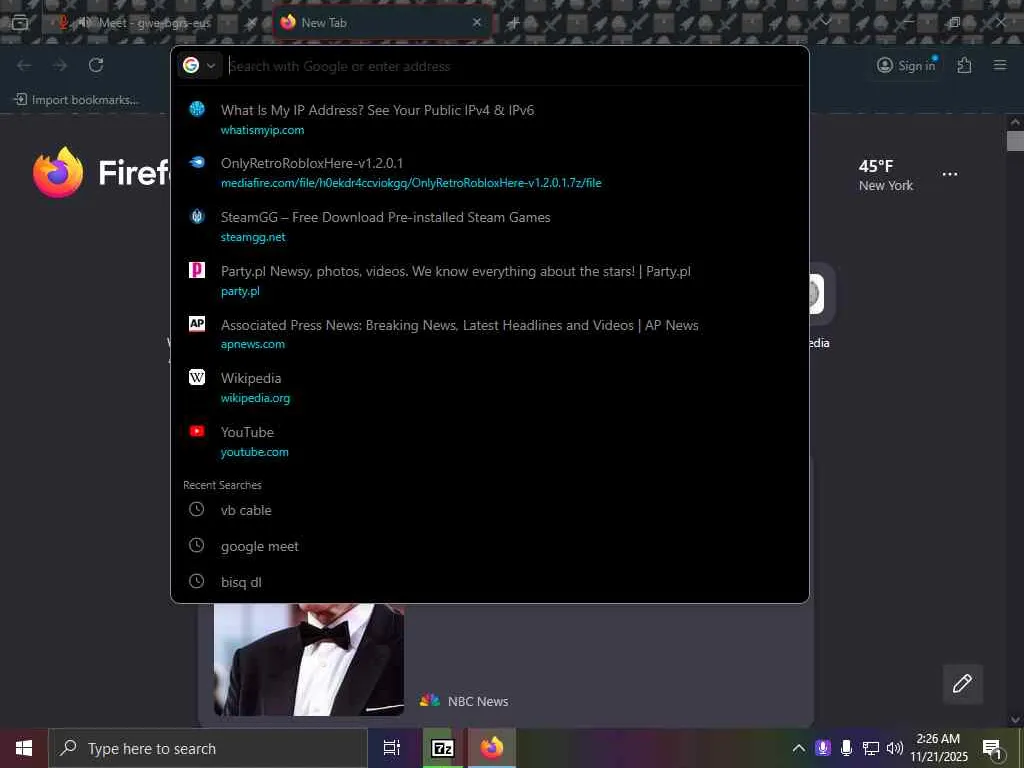Click Firefox icon in the taskbar

(492, 748)
